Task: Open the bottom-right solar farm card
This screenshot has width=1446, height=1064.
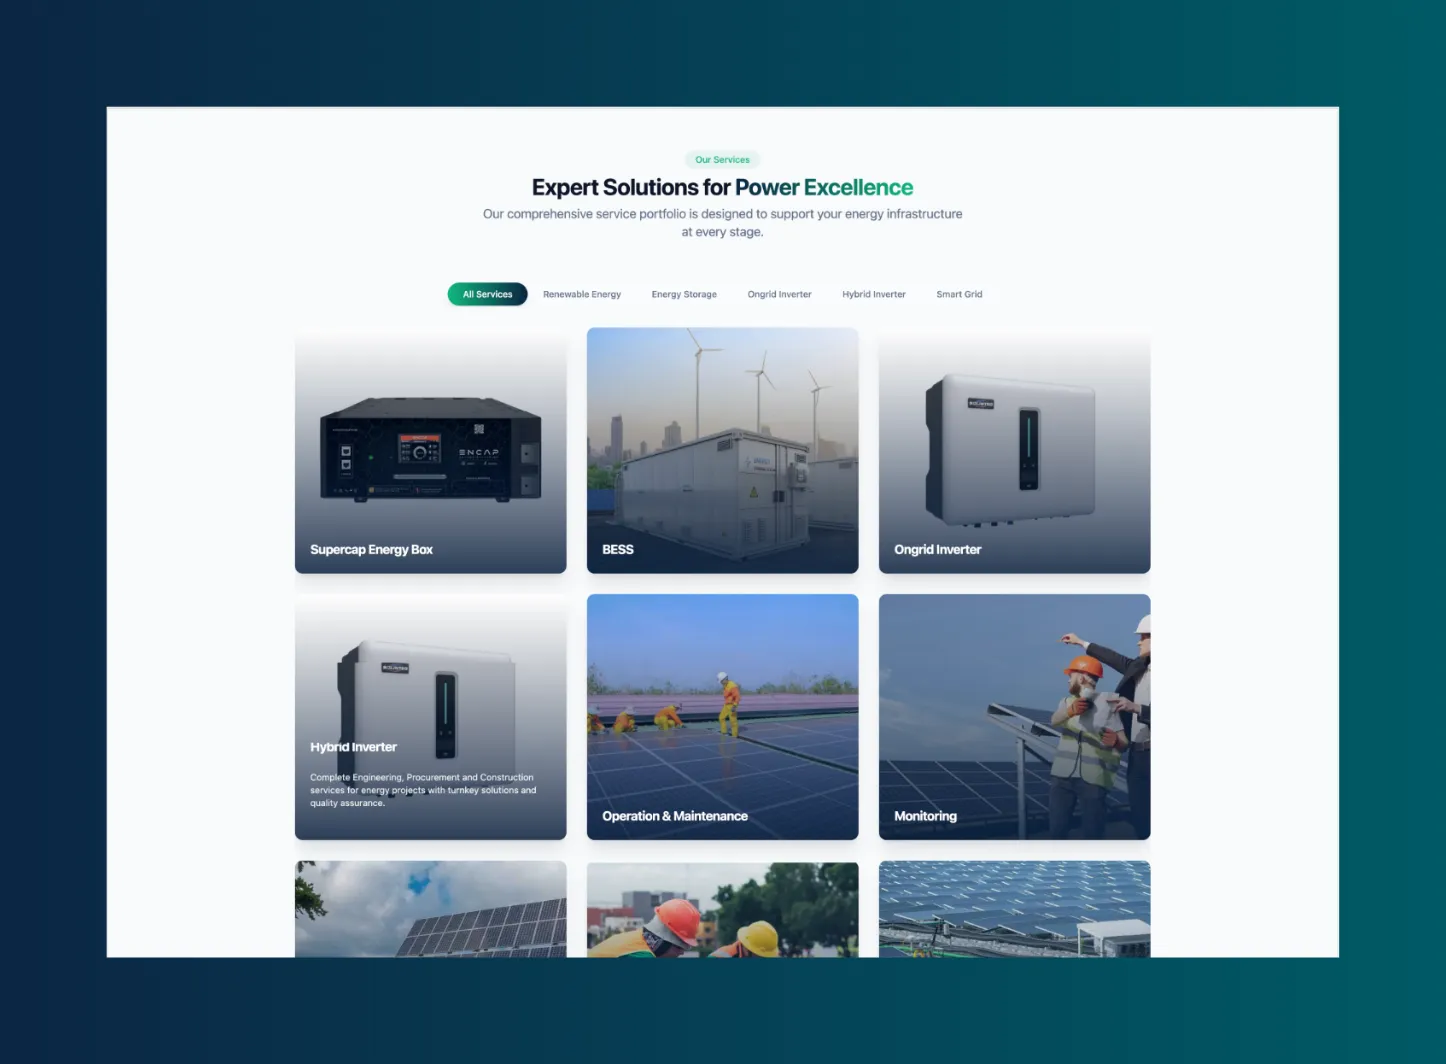Action: click(x=1014, y=909)
